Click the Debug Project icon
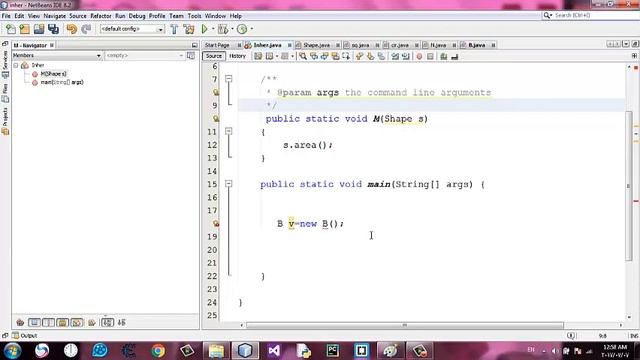This screenshot has height=360, width=640. tap(223, 29)
